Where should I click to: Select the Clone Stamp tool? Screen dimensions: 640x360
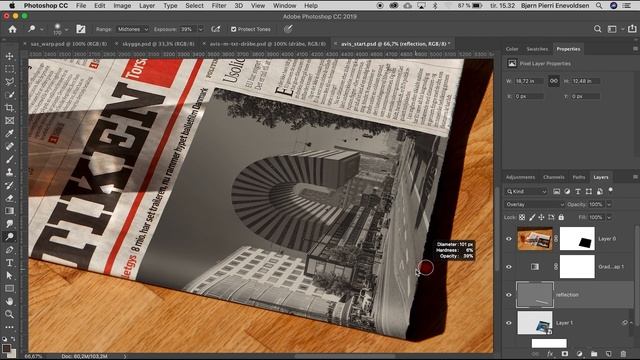pyautogui.click(x=9, y=172)
